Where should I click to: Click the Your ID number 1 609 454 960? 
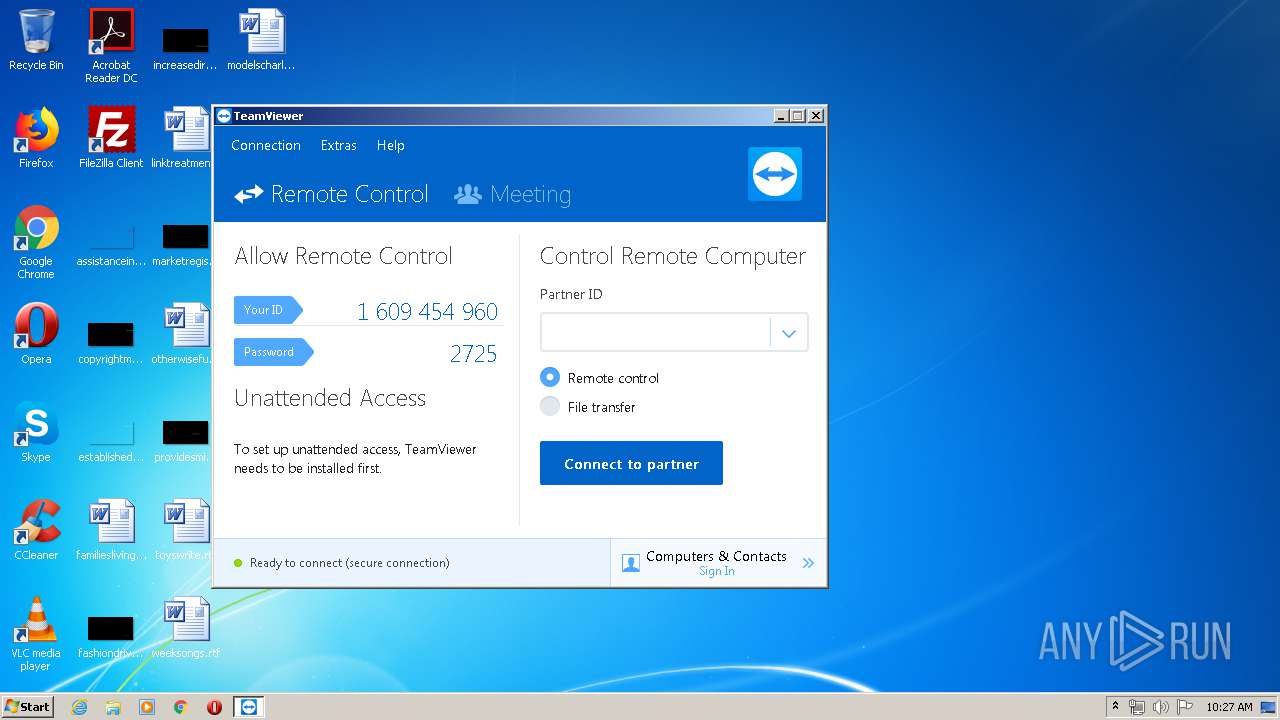coord(427,312)
